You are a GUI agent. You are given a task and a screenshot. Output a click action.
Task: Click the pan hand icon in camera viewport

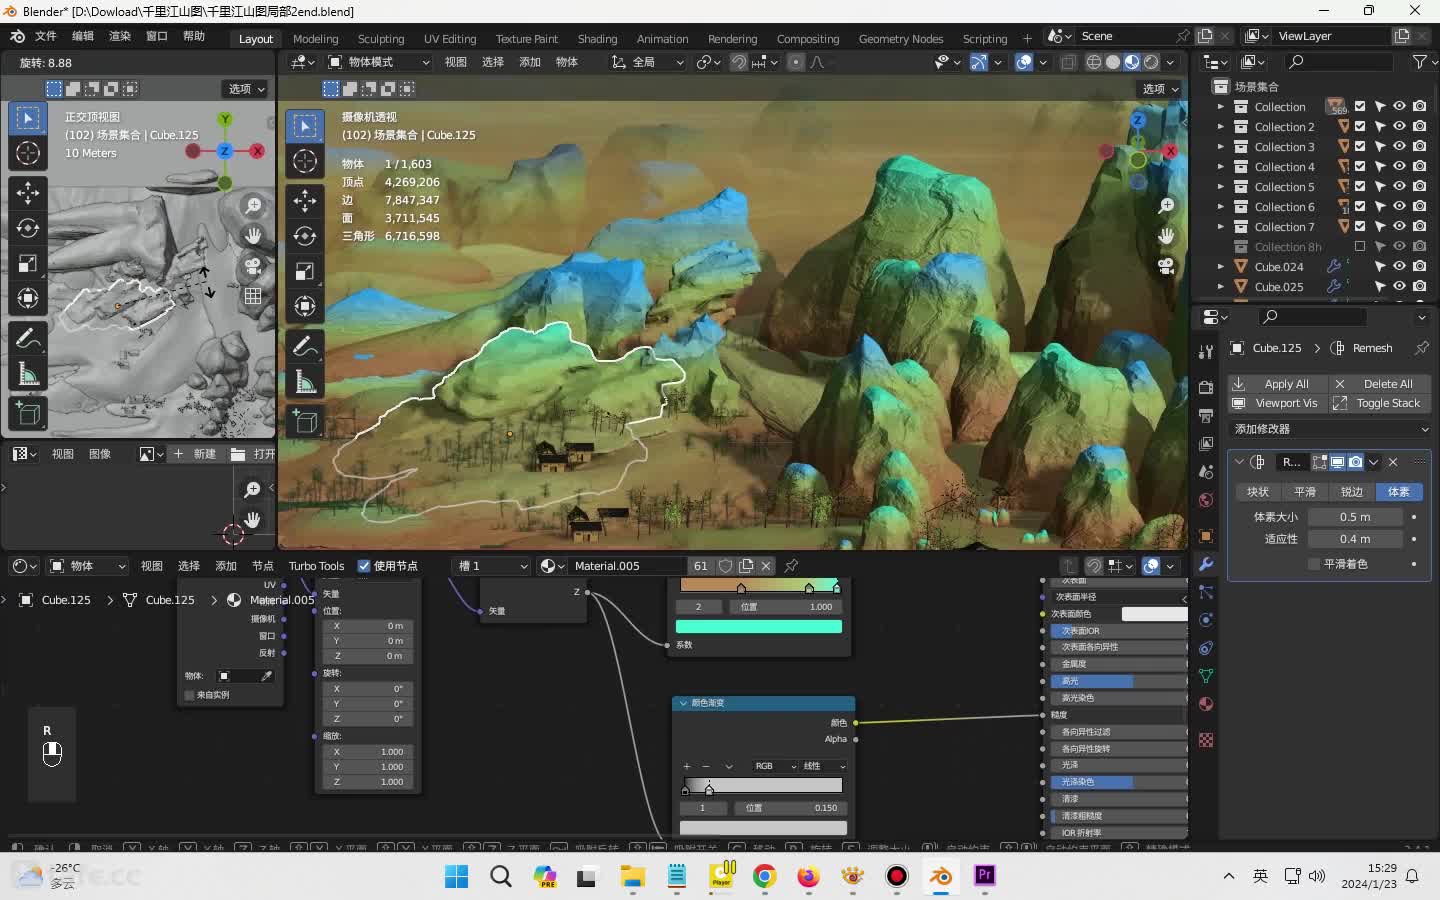click(x=1166, y=236)
